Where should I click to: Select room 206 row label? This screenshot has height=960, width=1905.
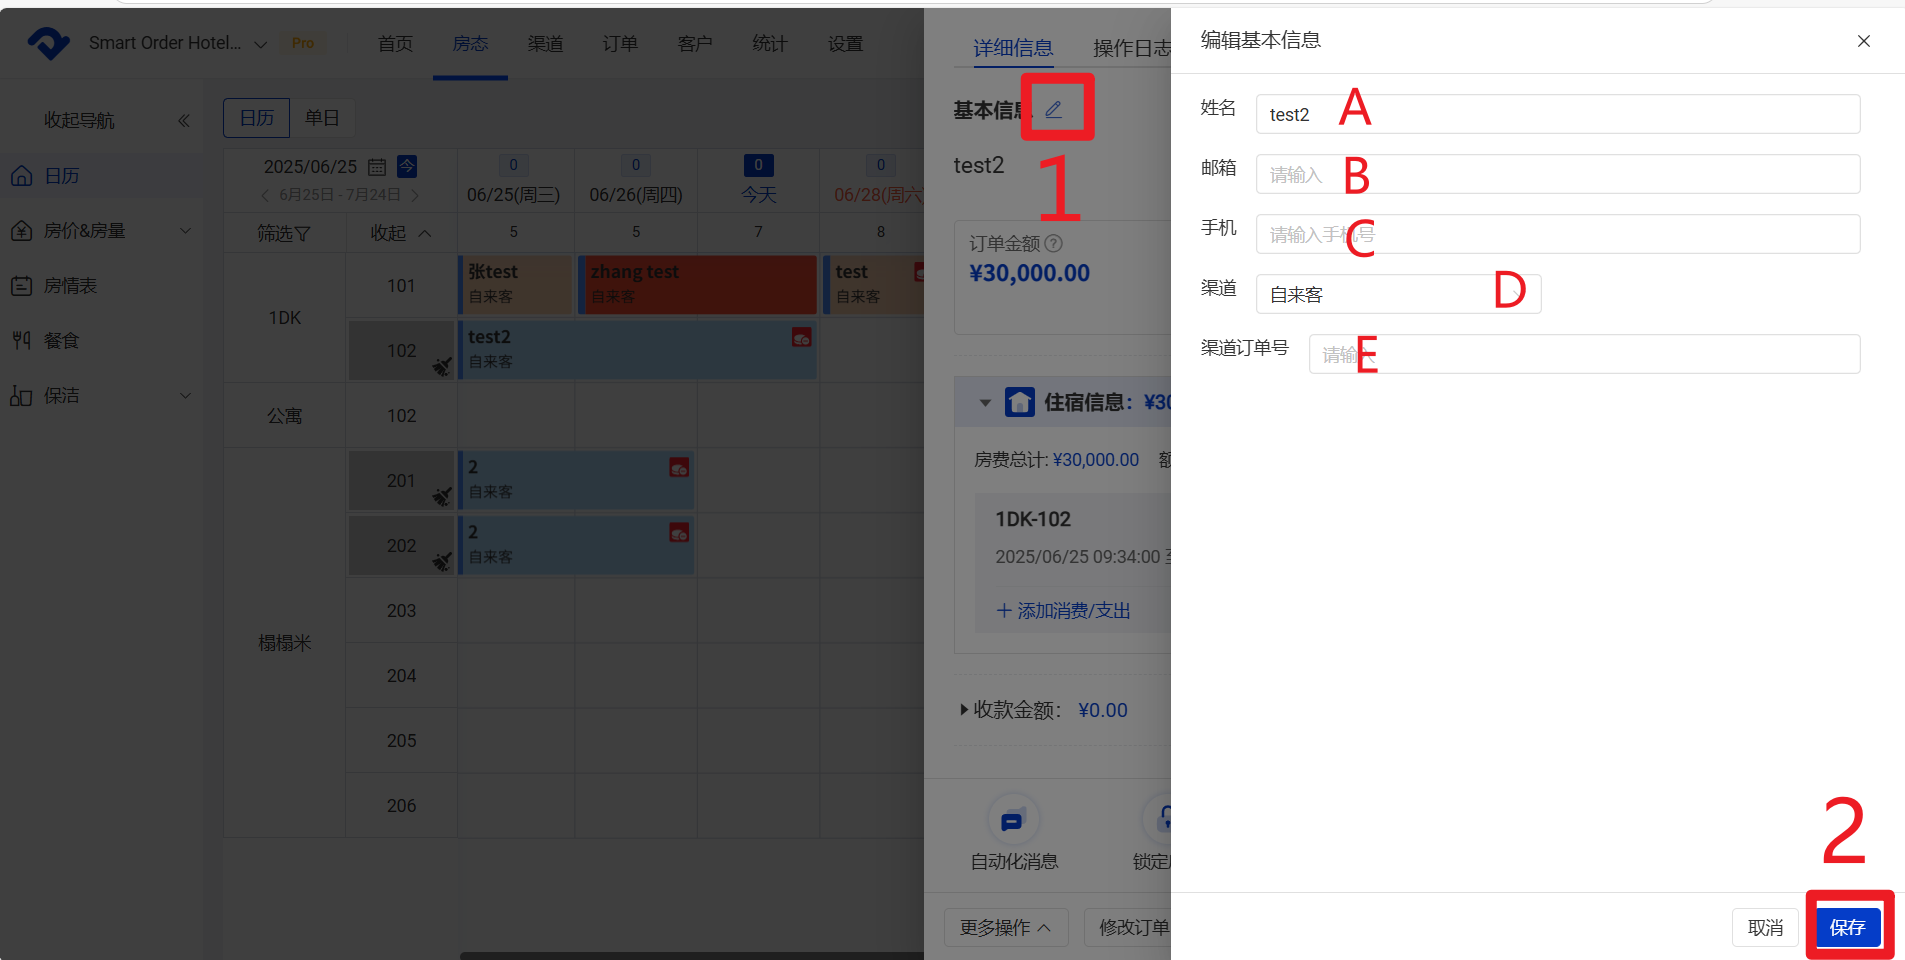click(x=401, y=806)
